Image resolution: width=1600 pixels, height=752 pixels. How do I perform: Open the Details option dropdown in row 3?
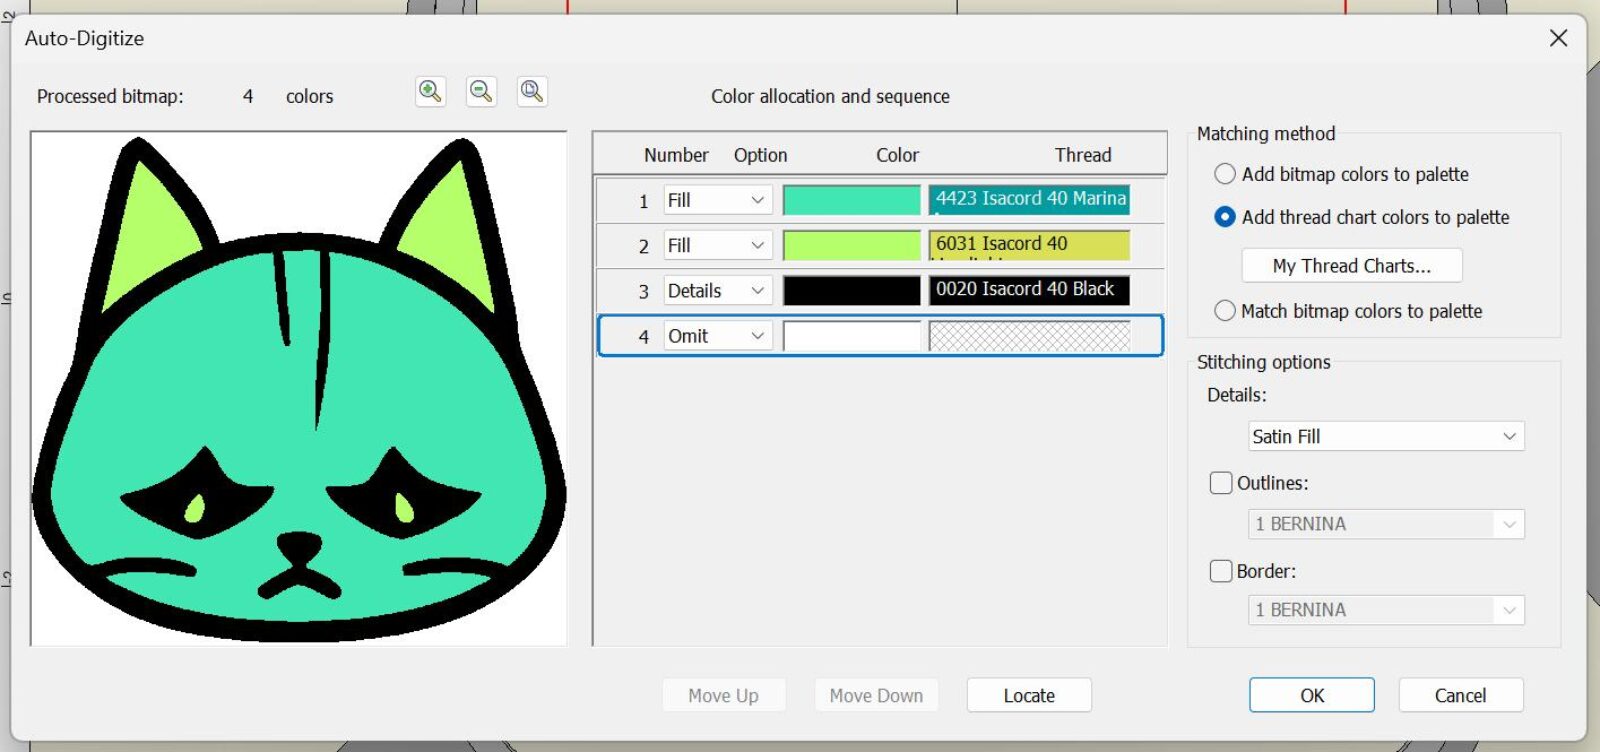coord(718,290)
